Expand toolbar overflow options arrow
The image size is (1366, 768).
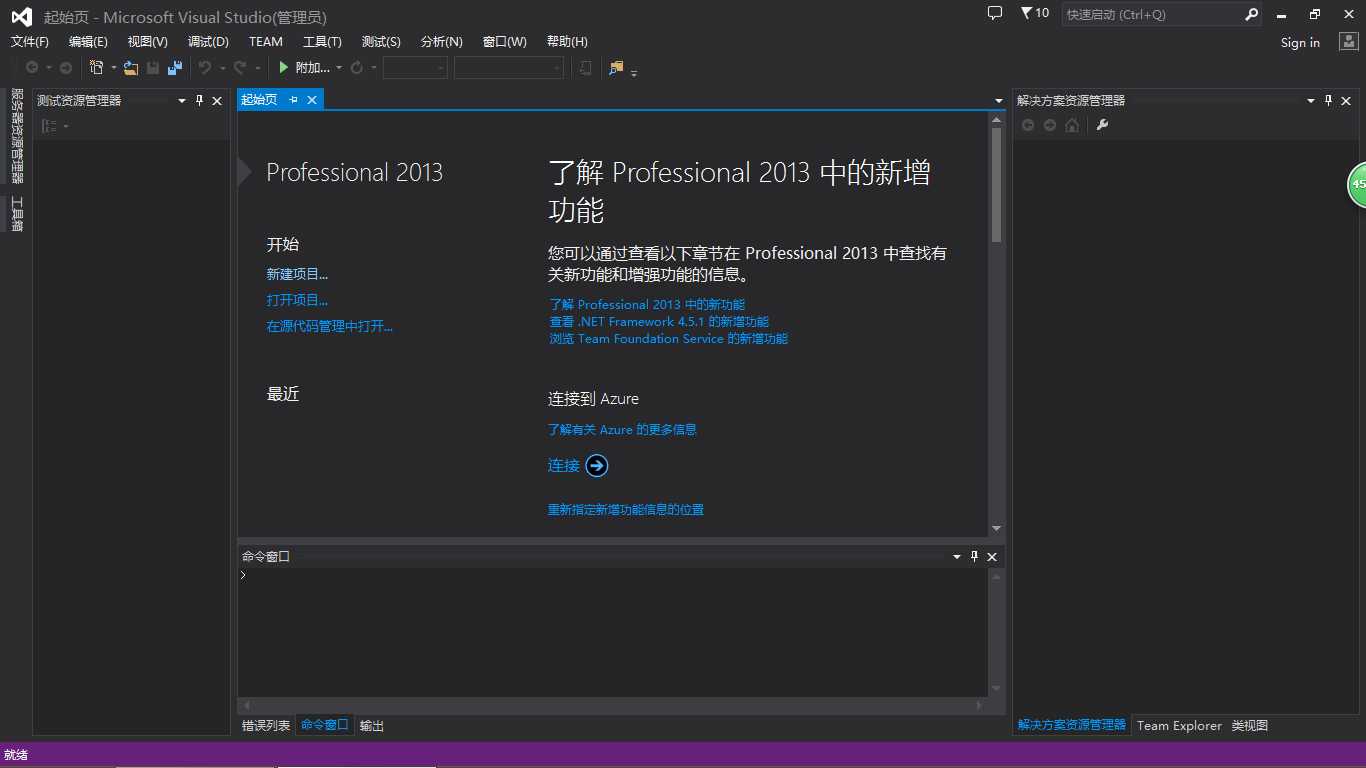[634, 72]
